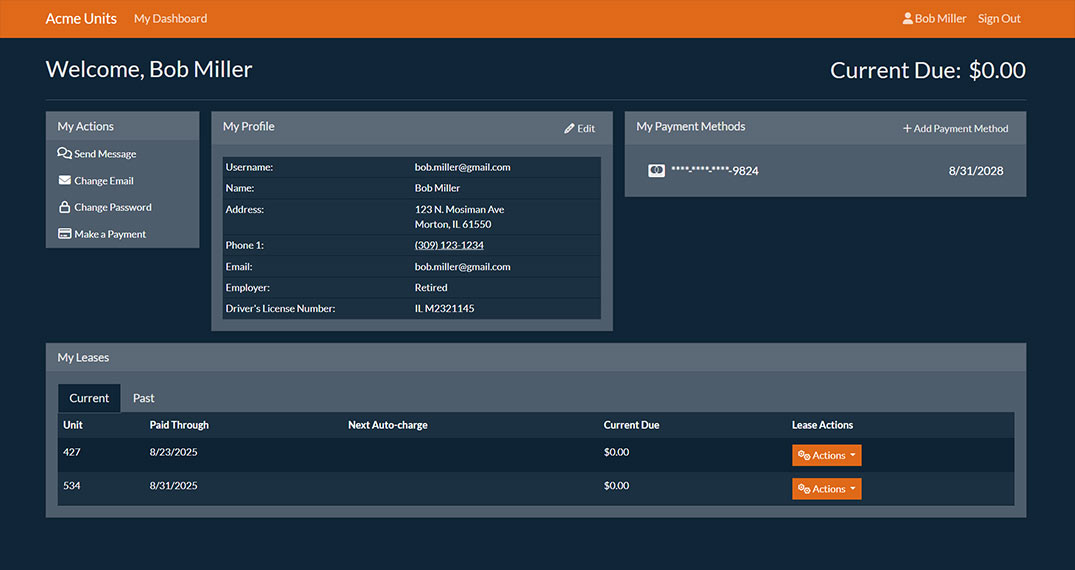The height and width of the screenshot is (570, 1075).
Task: Edit the My Profile section
Action: 579,128
